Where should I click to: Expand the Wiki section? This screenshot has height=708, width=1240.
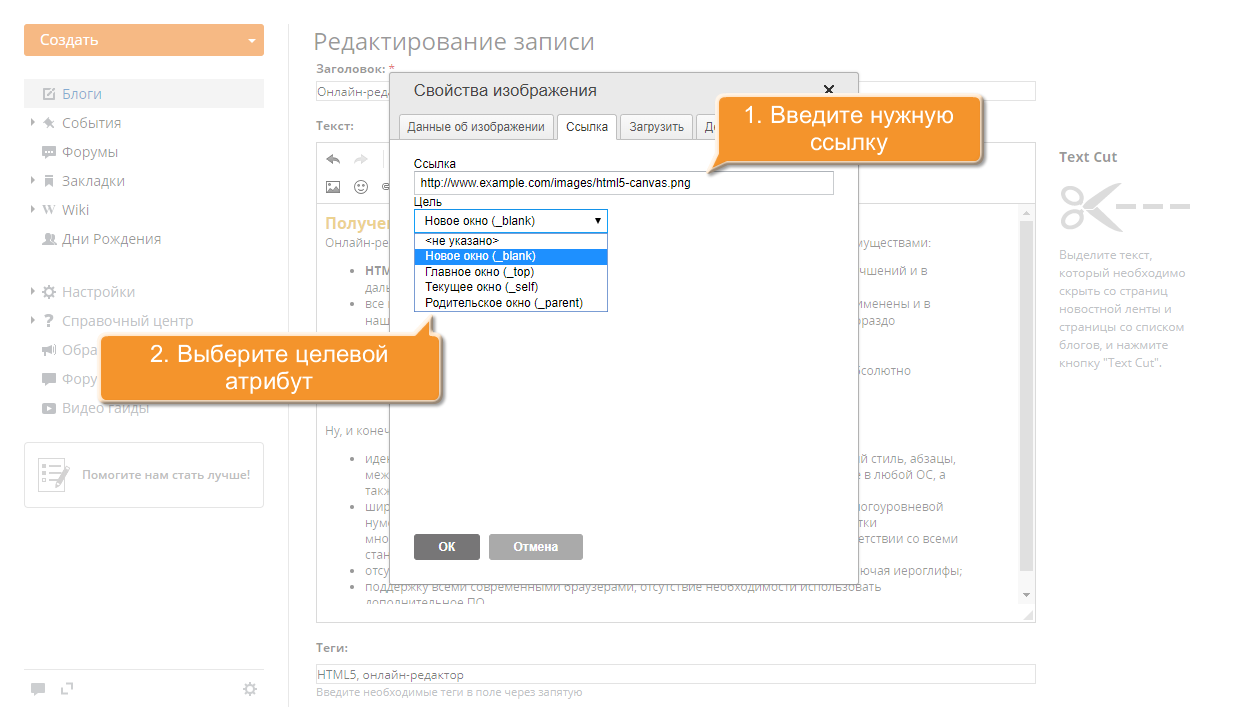32,209
